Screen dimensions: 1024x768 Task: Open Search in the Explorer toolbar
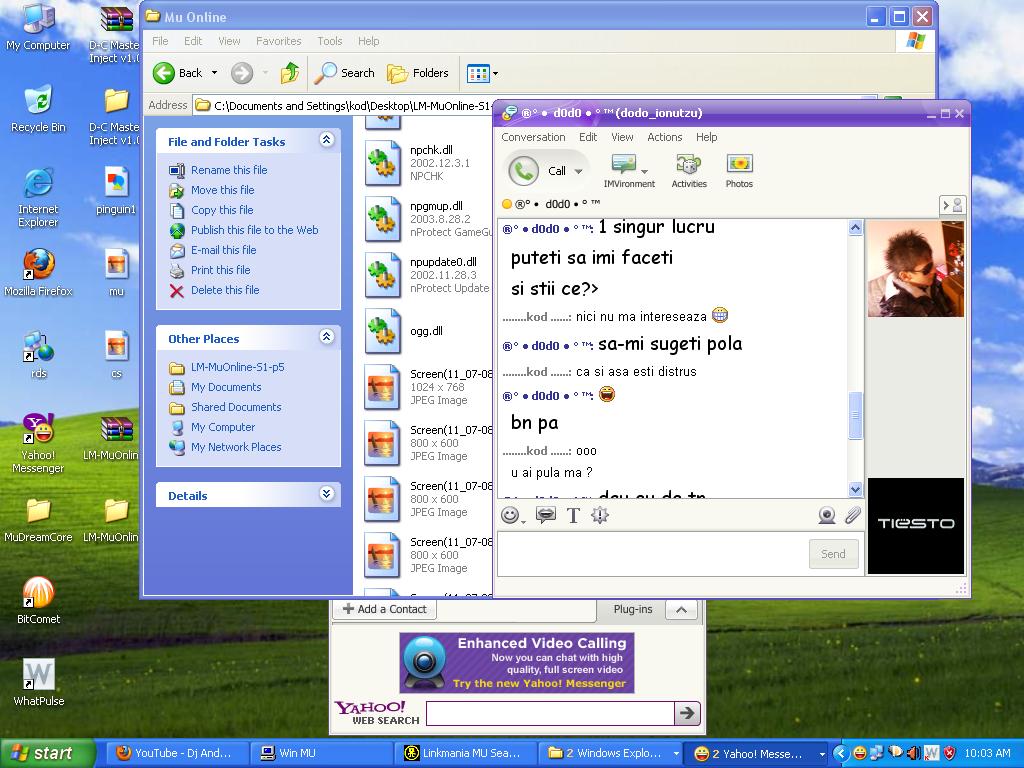(x=344, y=73)
